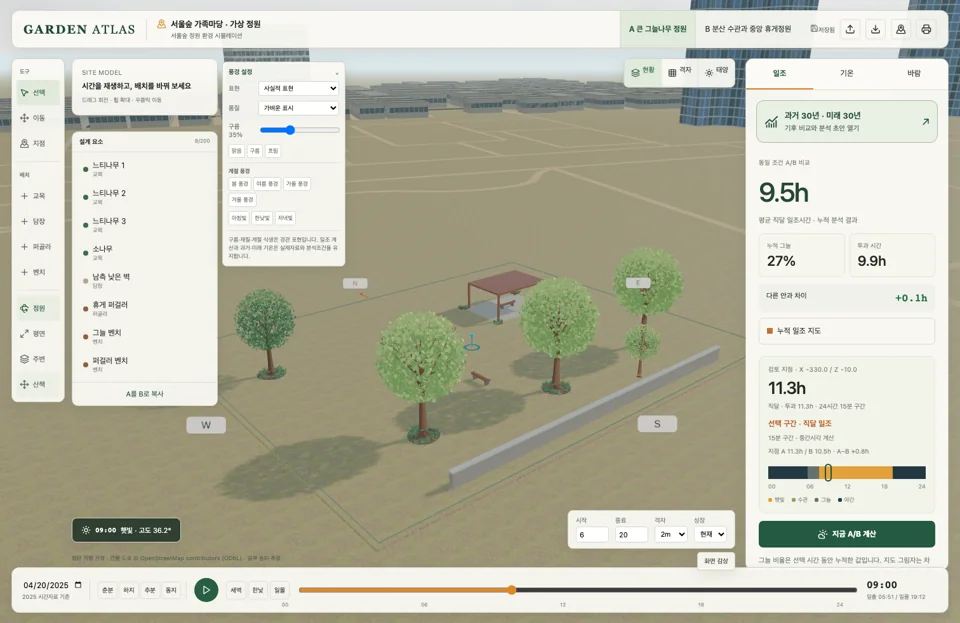This screenshot has width=960, height=623.
Task: Set time to 일몰 sunset
Action: pos(279,590)
